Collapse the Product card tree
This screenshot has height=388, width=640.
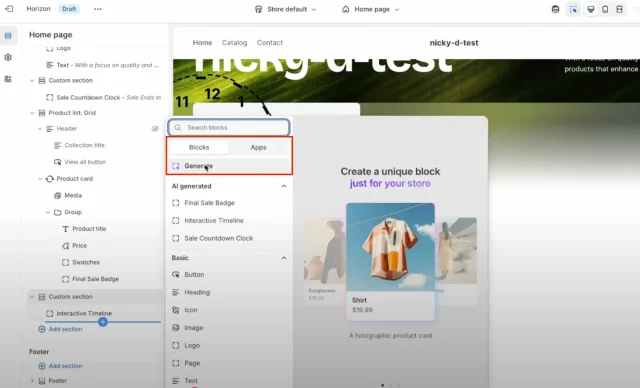tap(40, 179)
